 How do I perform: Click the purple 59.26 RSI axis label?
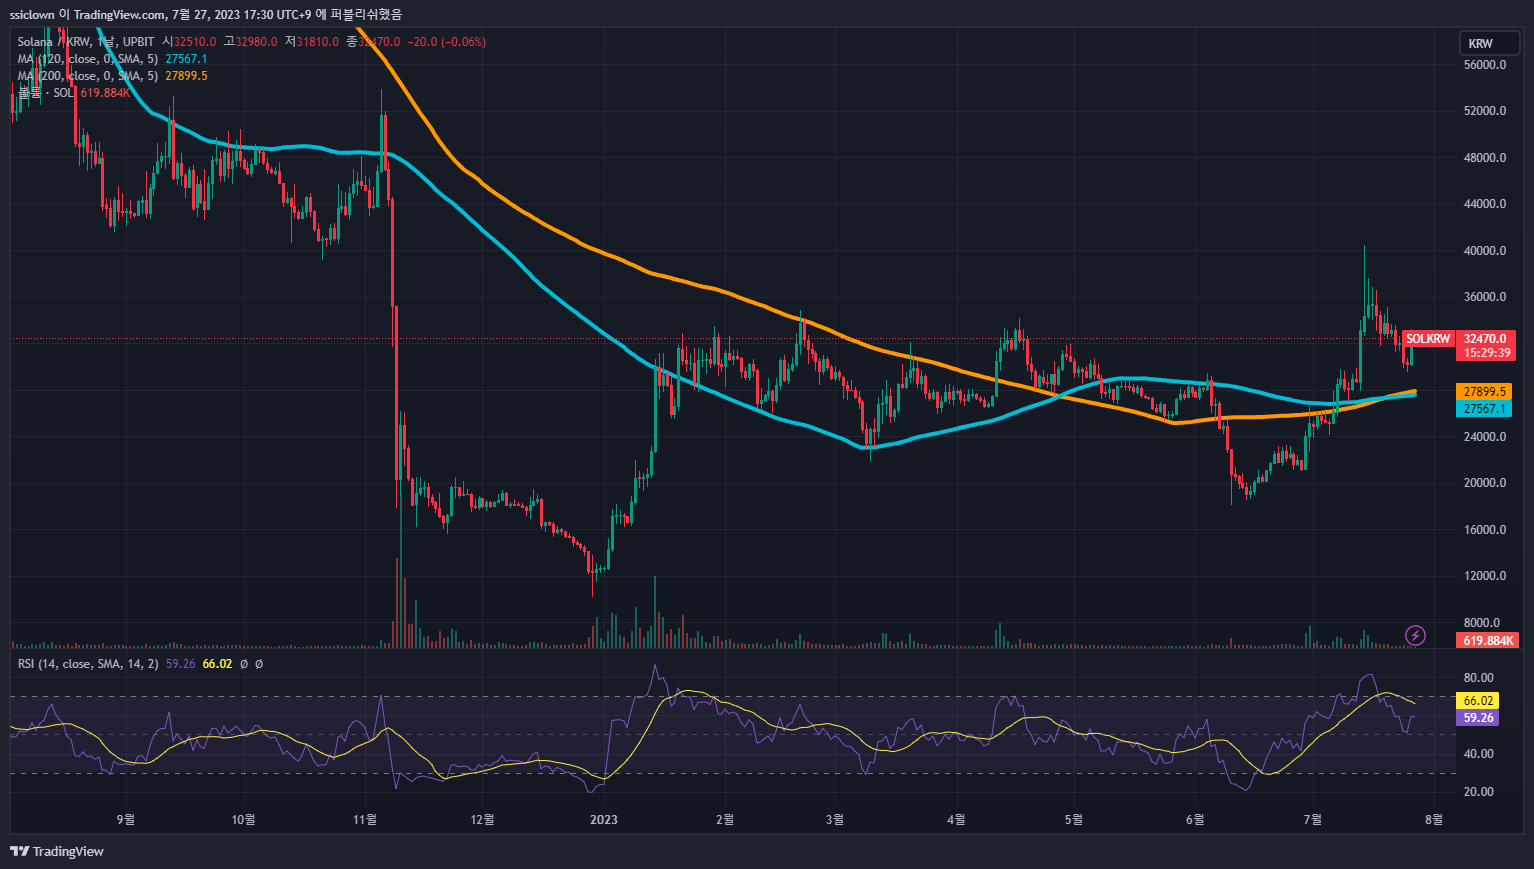[x=1478, y=718]
